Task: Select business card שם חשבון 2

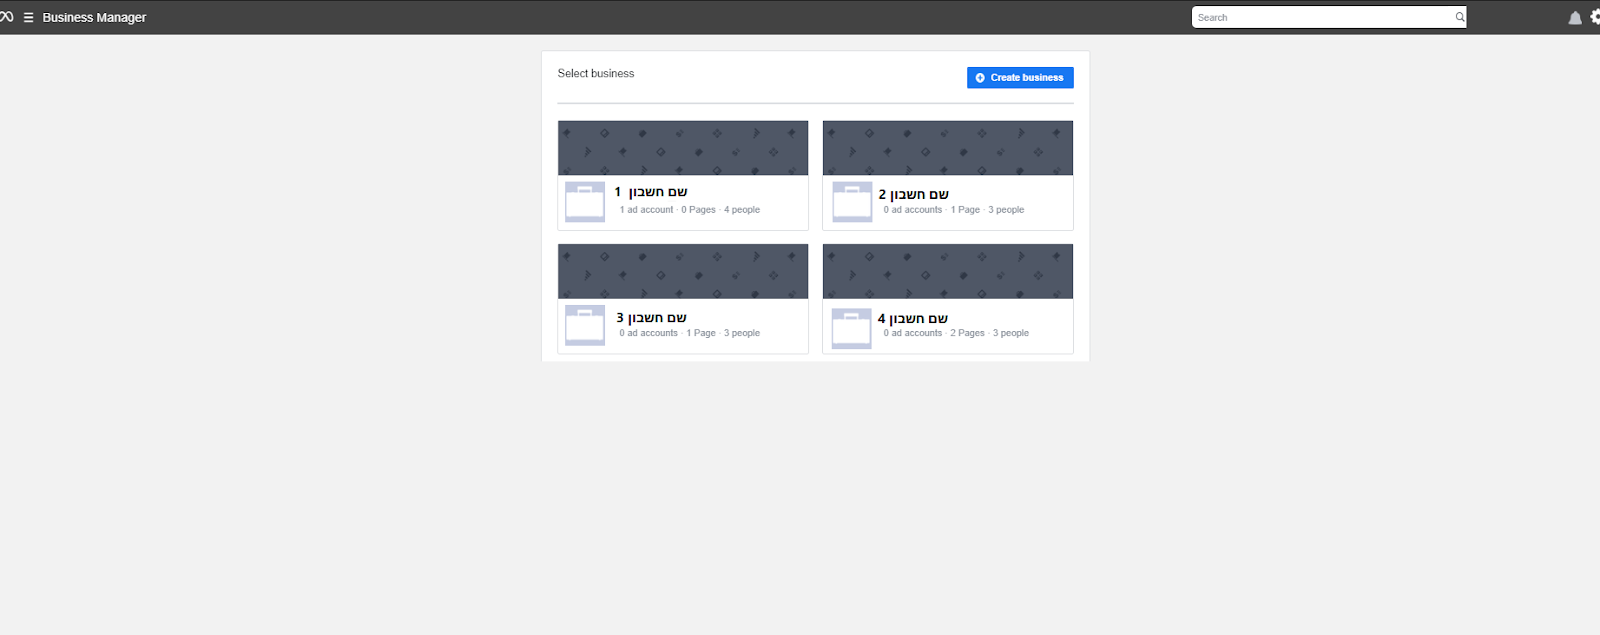Action: click(948, 176)
